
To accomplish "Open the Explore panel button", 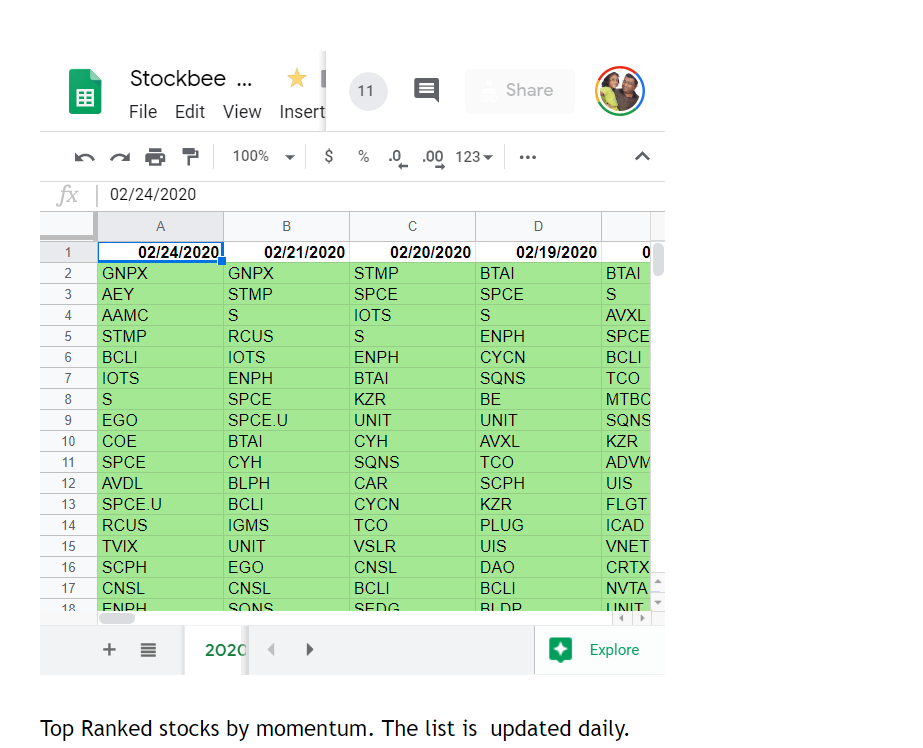I will point(595,650).
